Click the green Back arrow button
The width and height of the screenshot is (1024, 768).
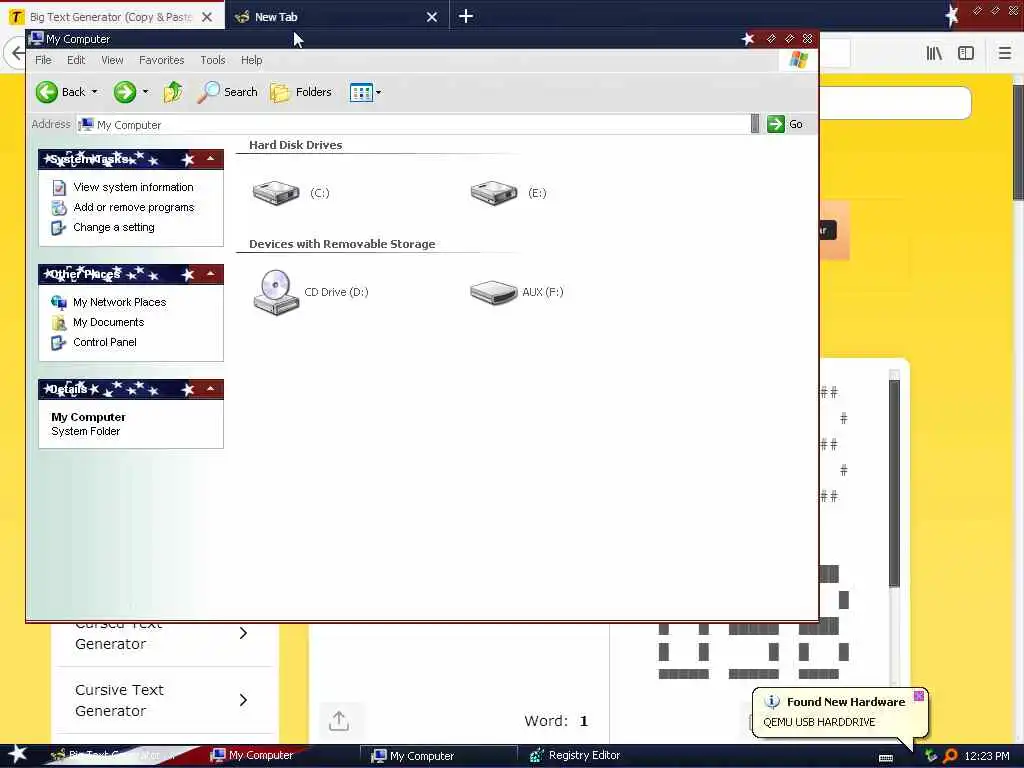point(47,92)
